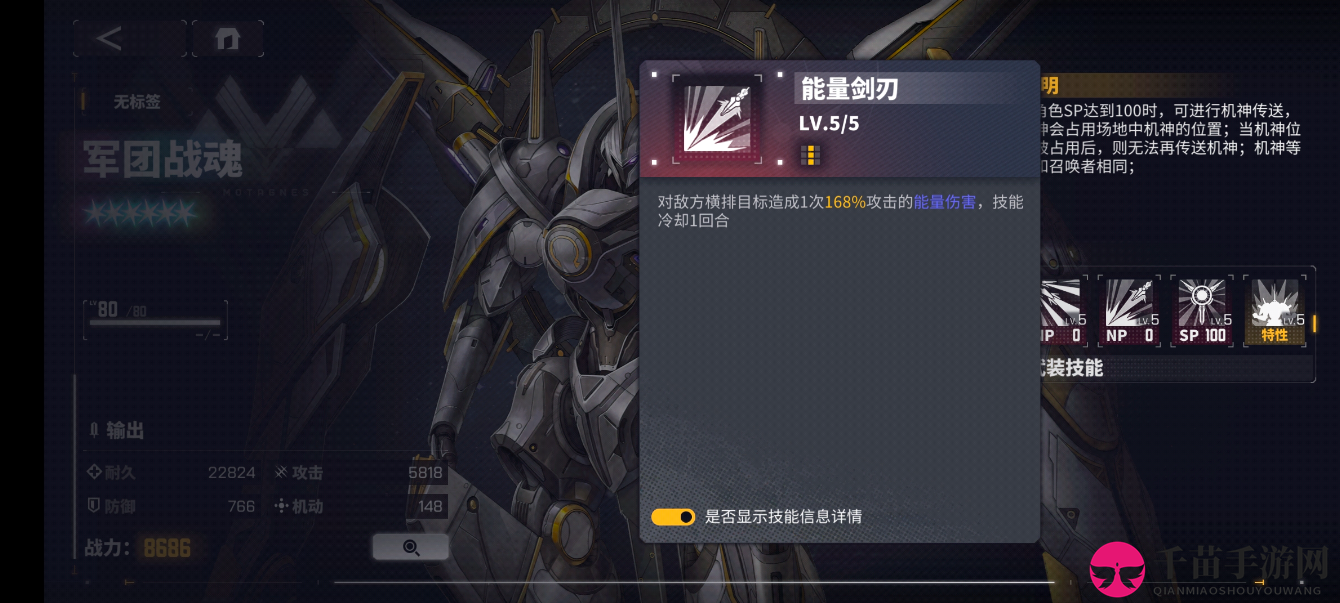Tap the level 80/80 progress bar

tap(155, 320)
